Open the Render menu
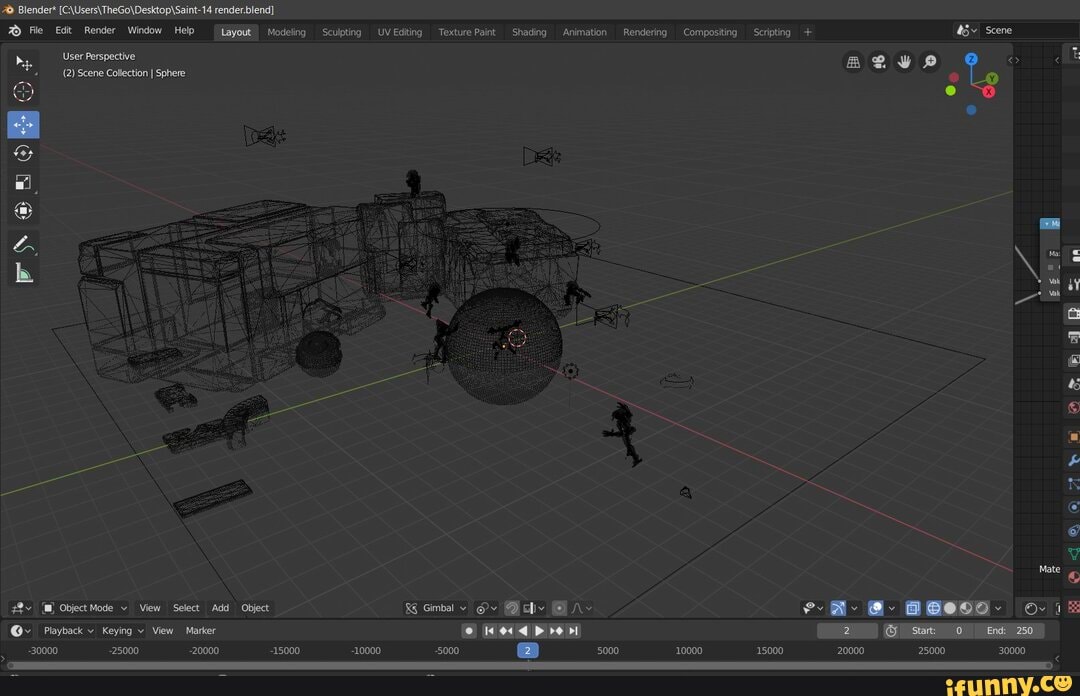 [99, 31]
